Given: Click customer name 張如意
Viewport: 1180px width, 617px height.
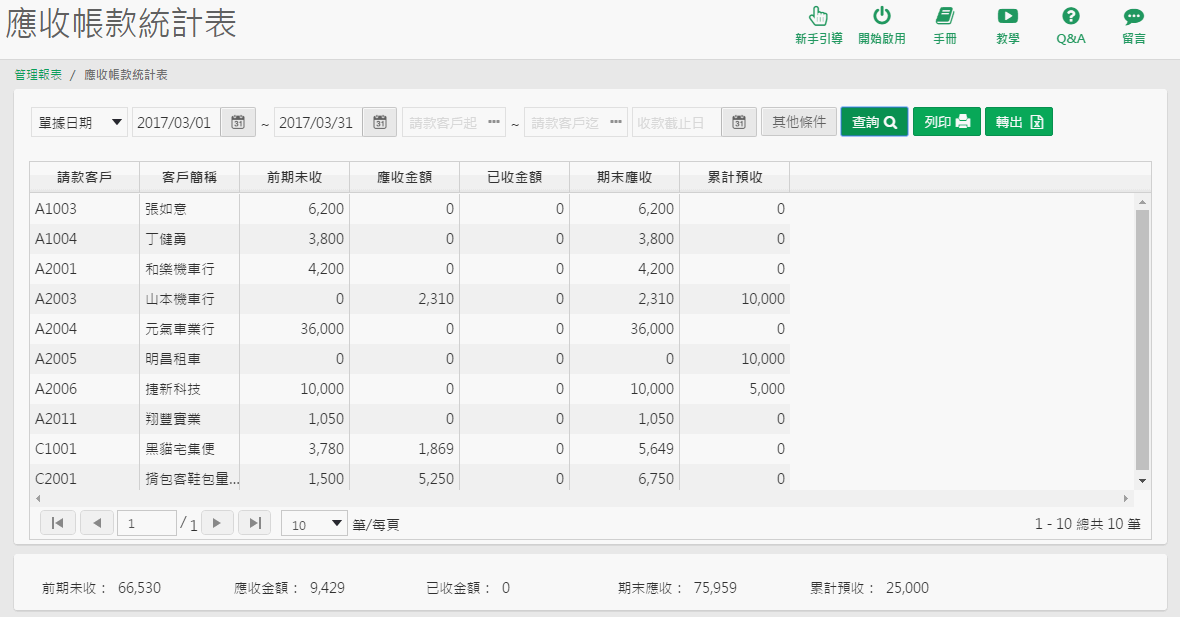Looking at the screenshot, I should coord(166,209).
